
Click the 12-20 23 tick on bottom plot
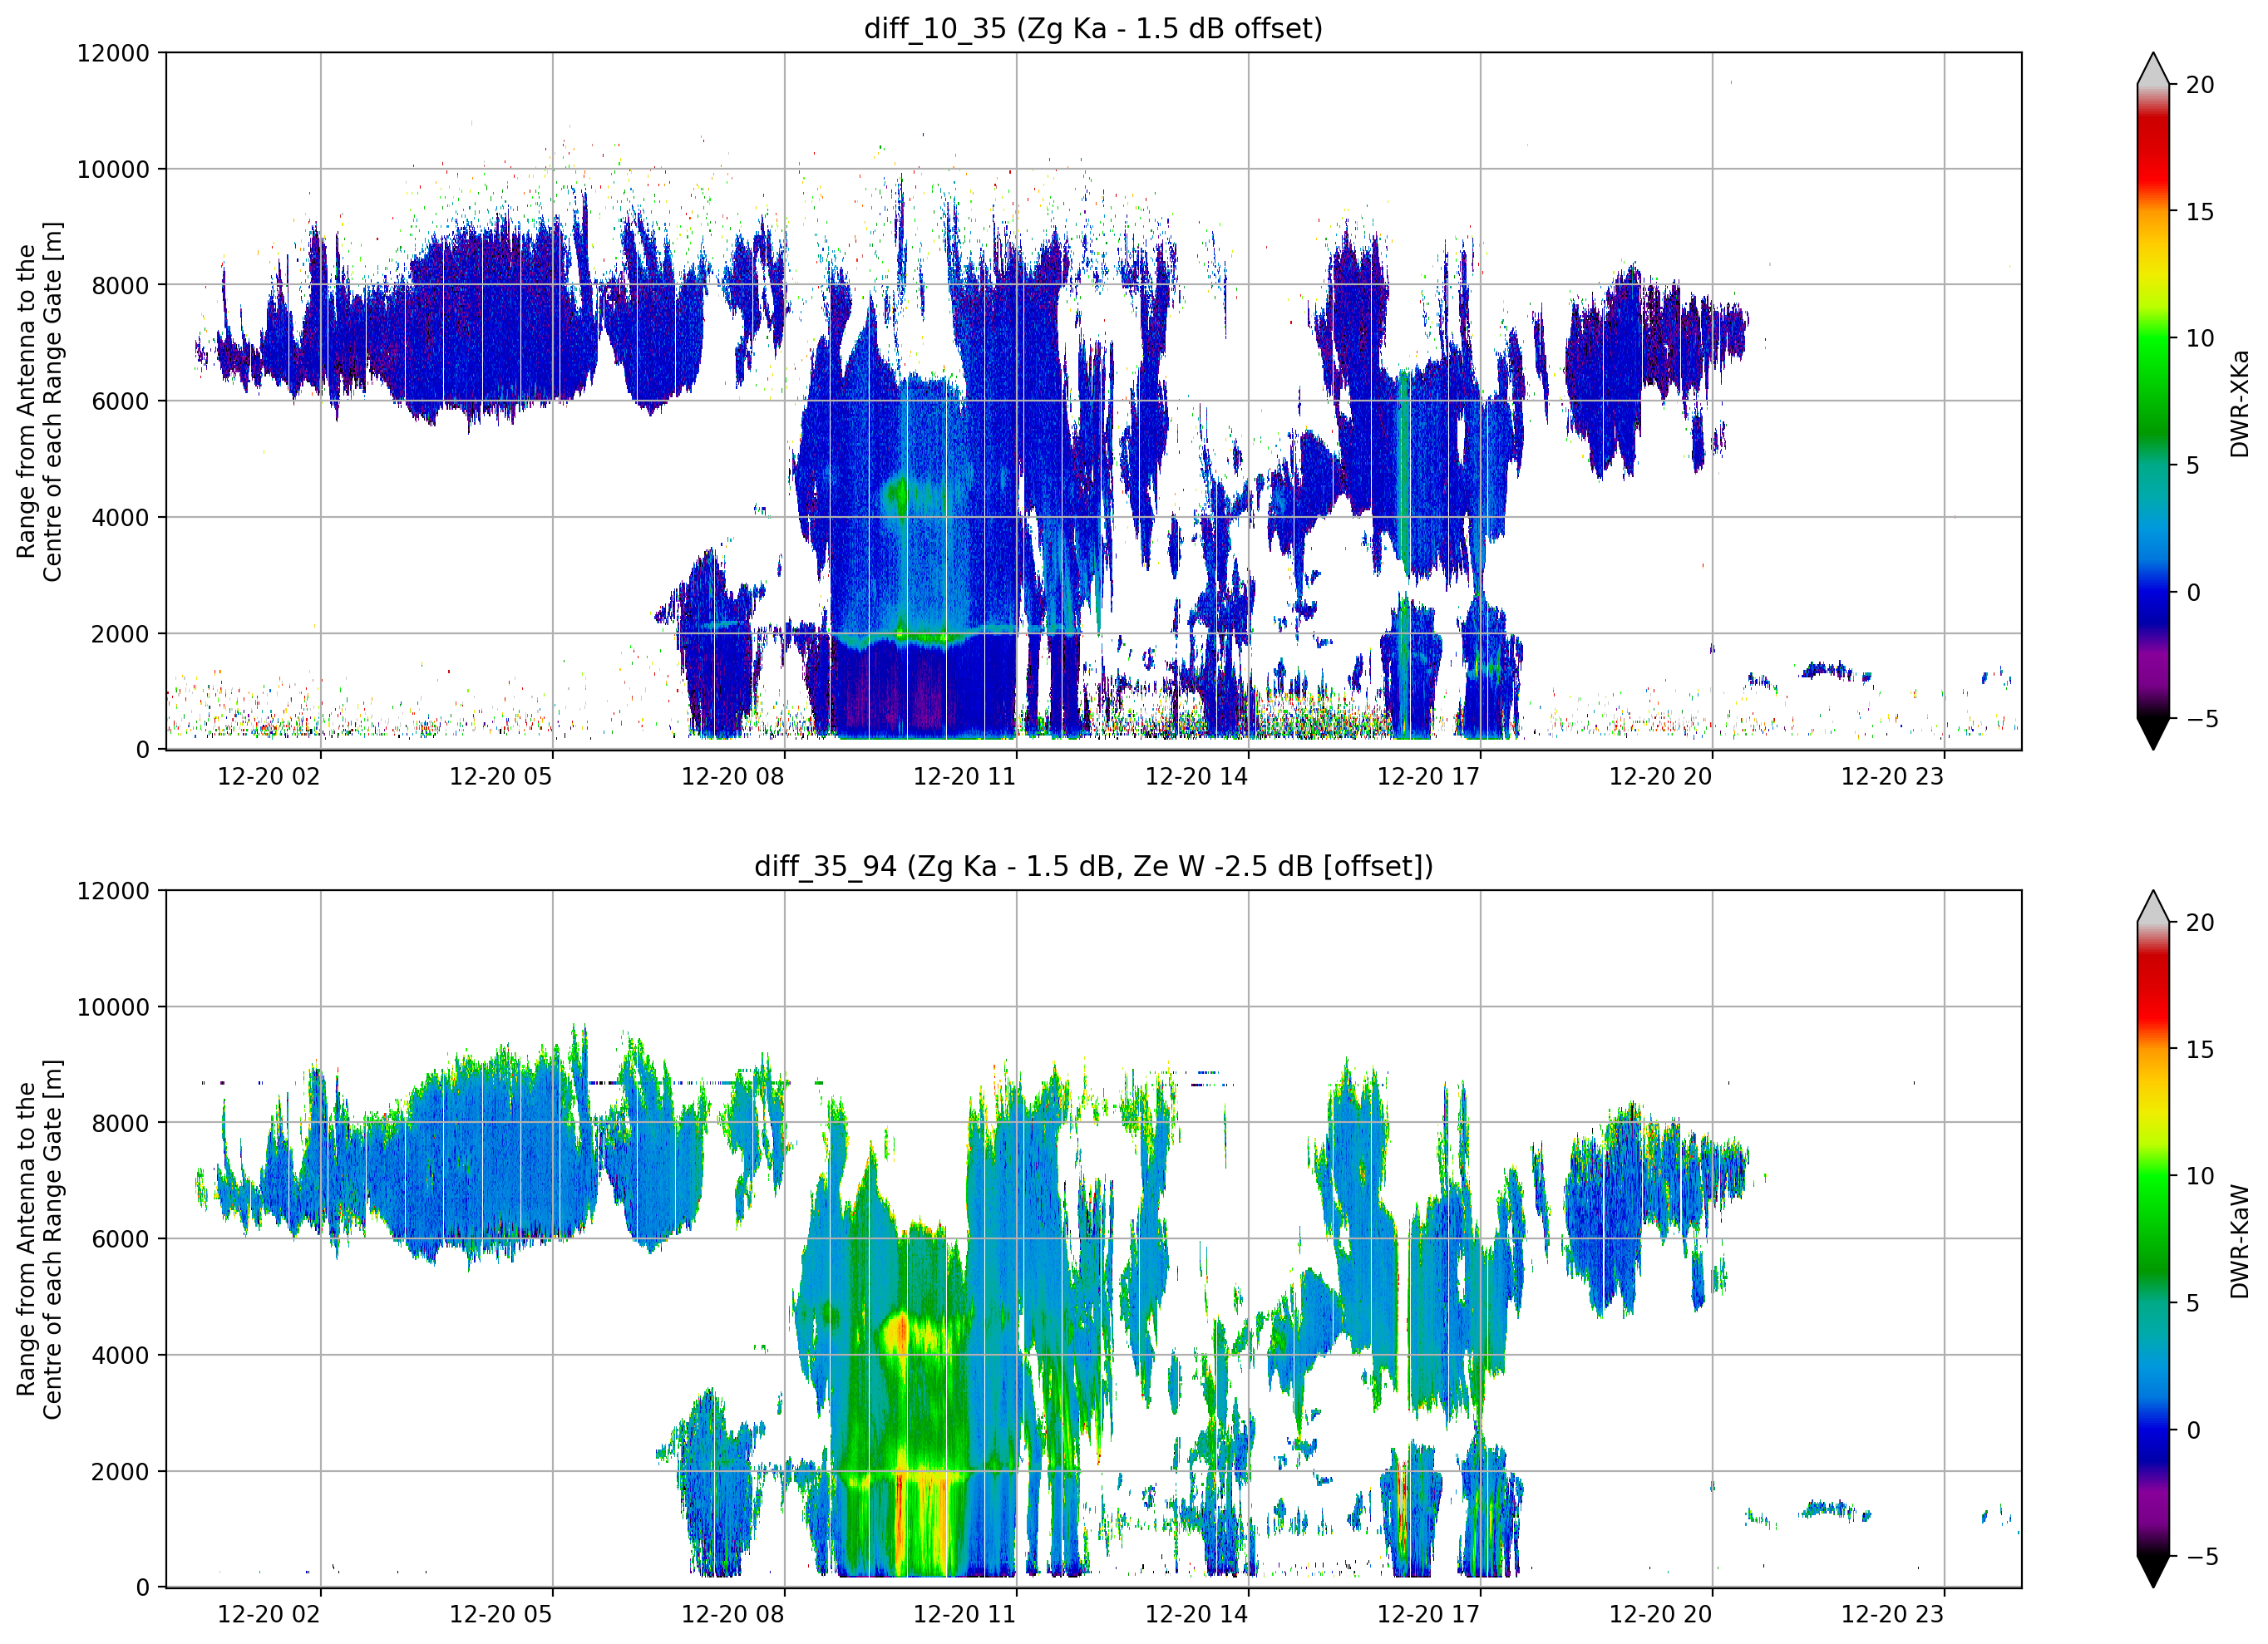point(1892,1614)
